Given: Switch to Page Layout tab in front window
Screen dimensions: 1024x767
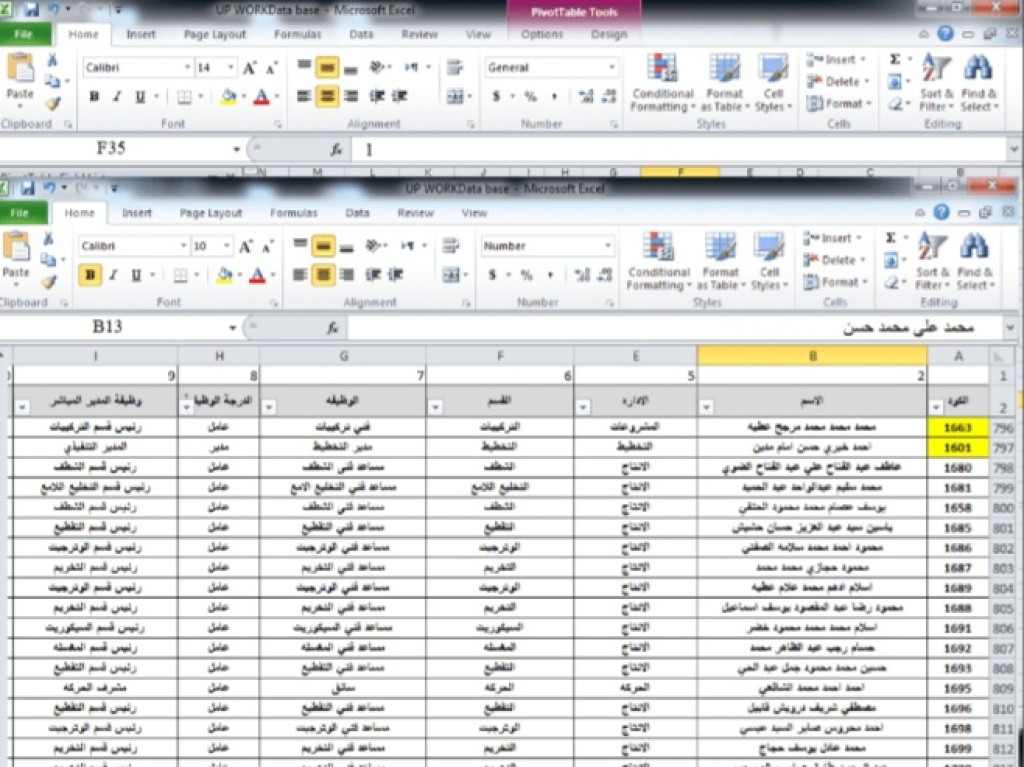Looking at the screenshot, I should click(x=210, y=213).
